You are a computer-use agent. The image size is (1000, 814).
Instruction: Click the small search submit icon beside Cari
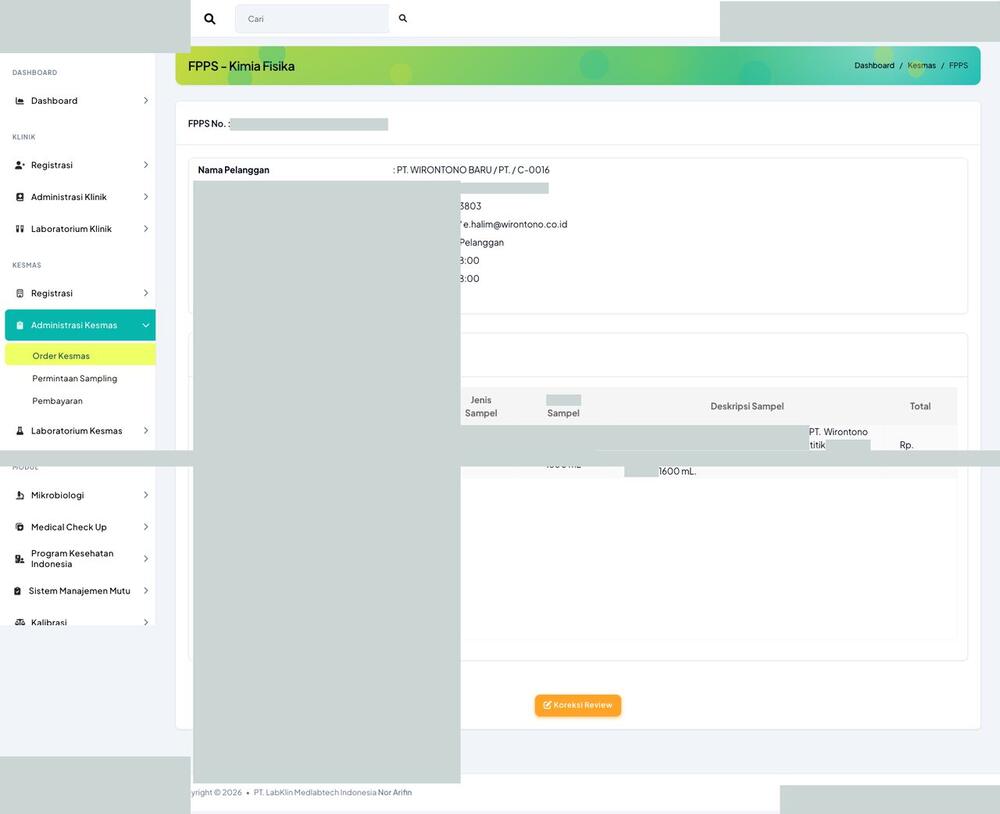[403, 18]
